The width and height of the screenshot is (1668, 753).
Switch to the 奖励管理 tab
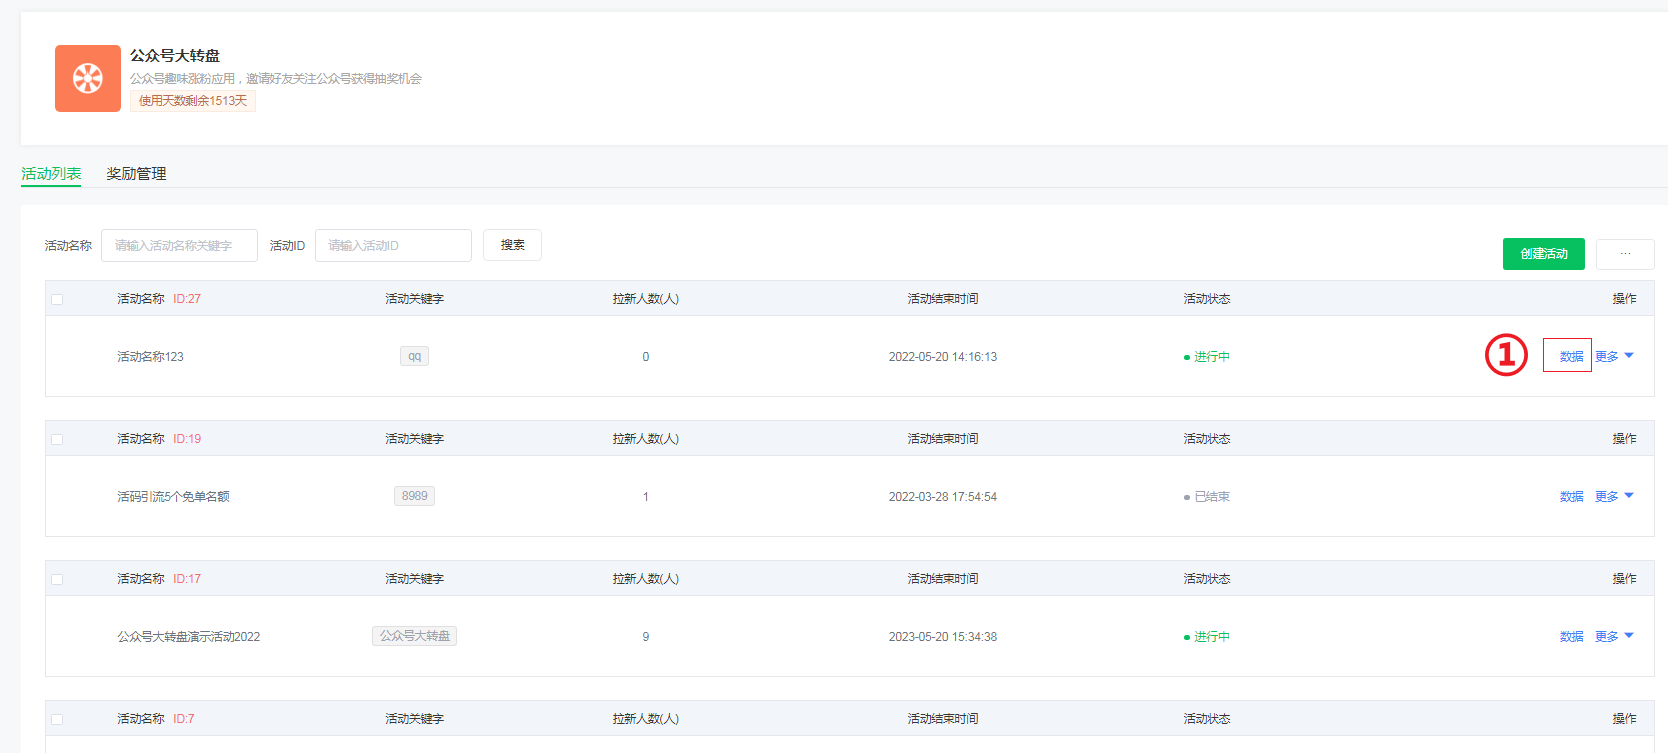pyautogui.click(x=136, y=174)
